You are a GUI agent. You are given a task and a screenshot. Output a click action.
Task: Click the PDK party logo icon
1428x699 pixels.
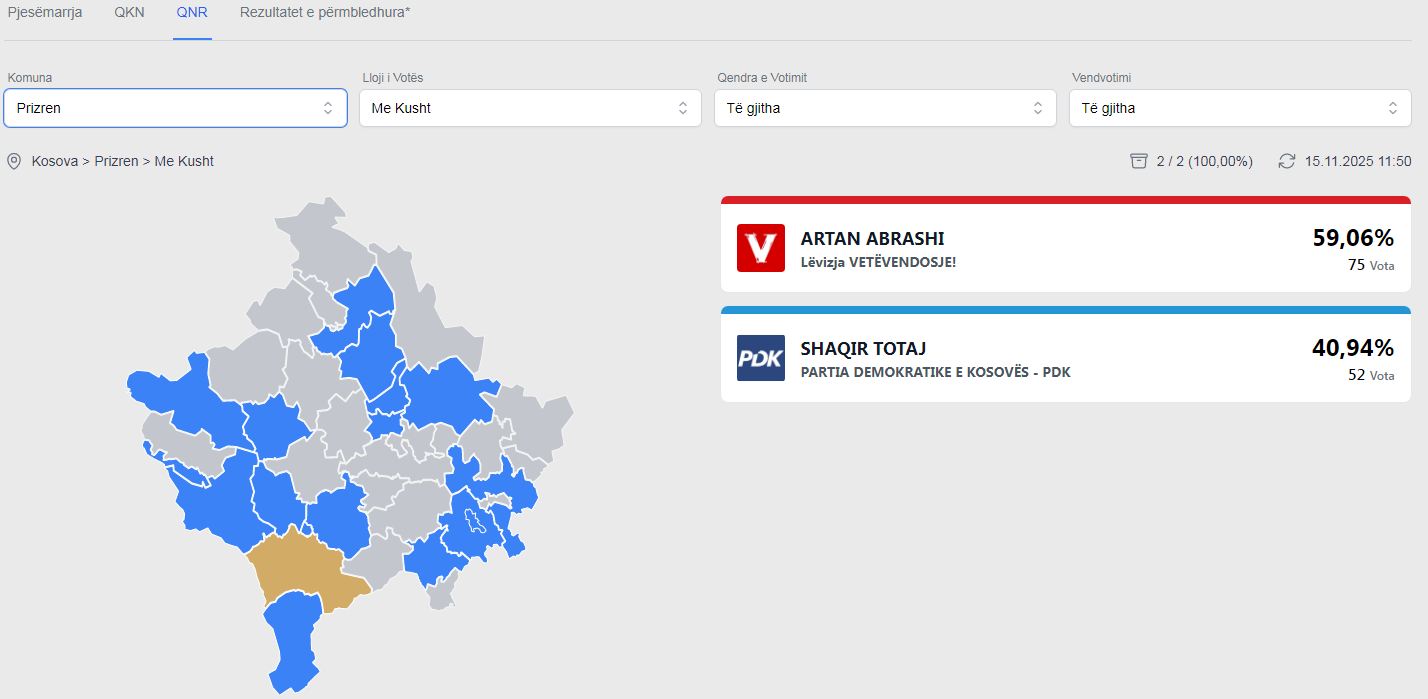(x=760, y=358)
